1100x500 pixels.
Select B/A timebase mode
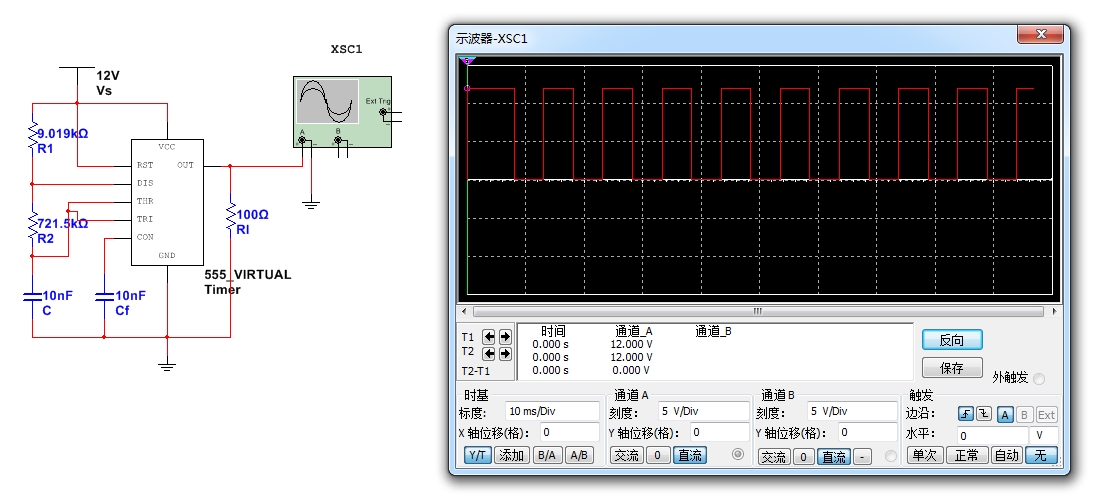[x=546, y=455]
